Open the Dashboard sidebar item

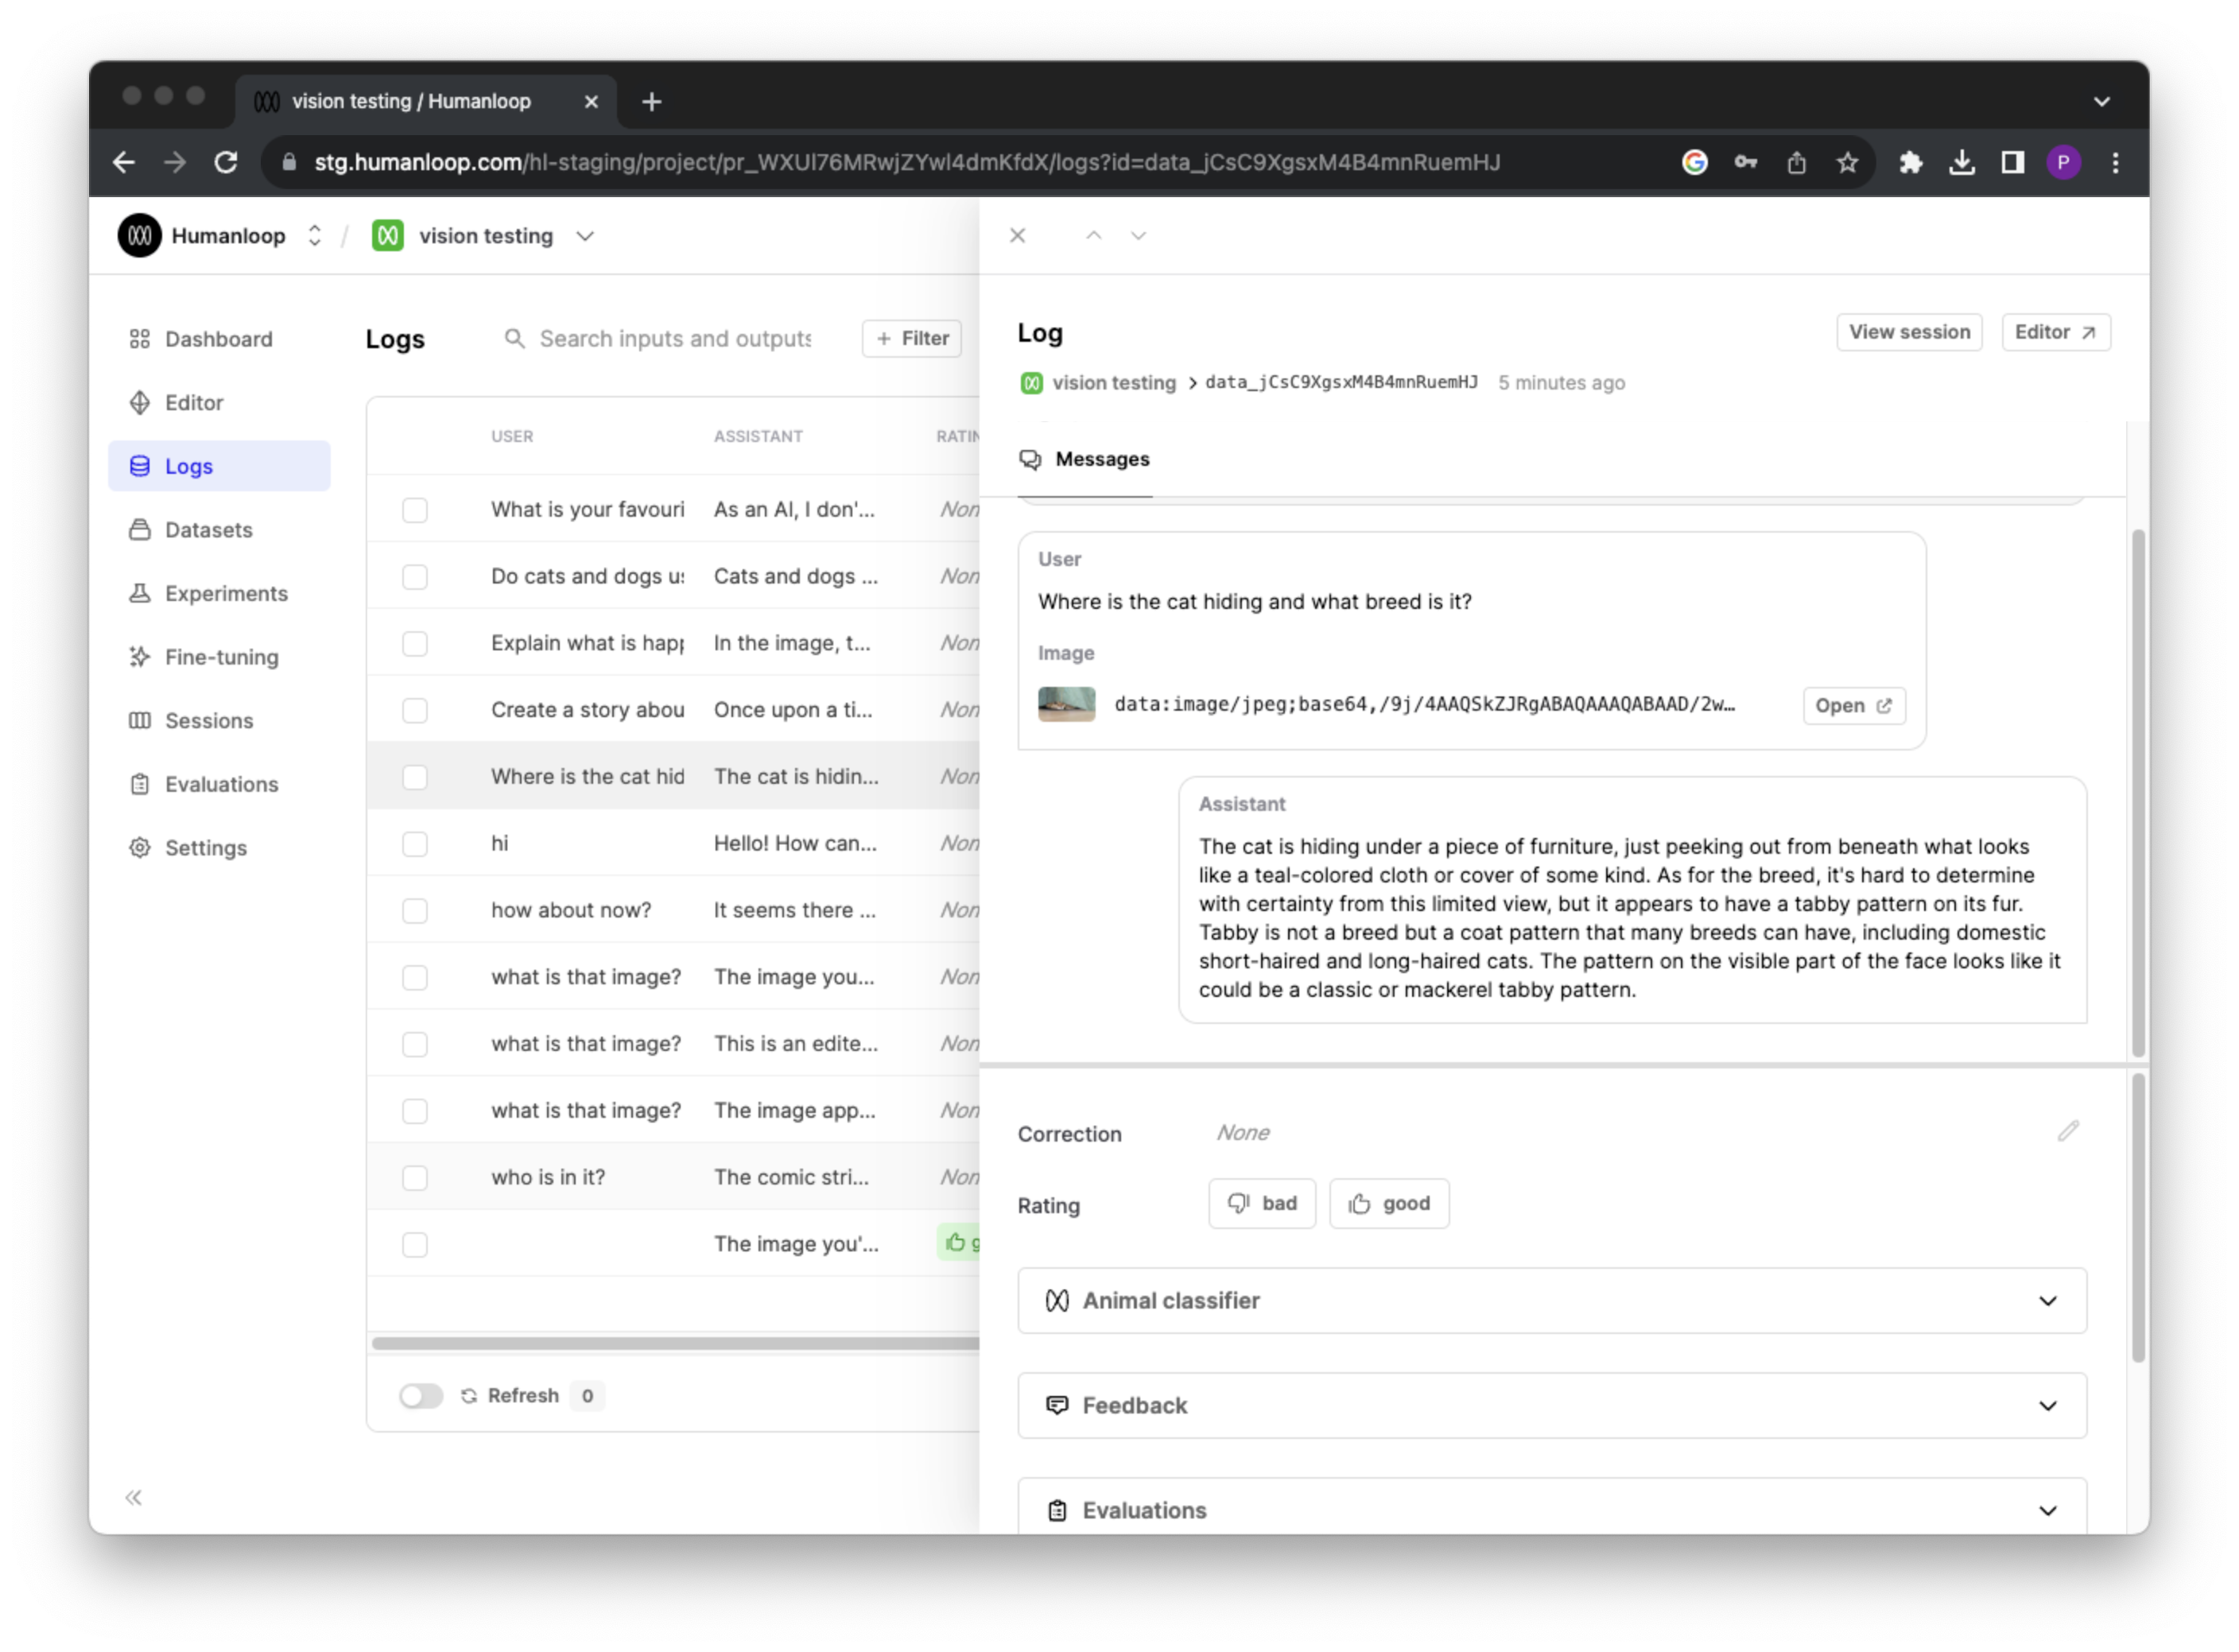pyautogui.click(x=219, y=339)
